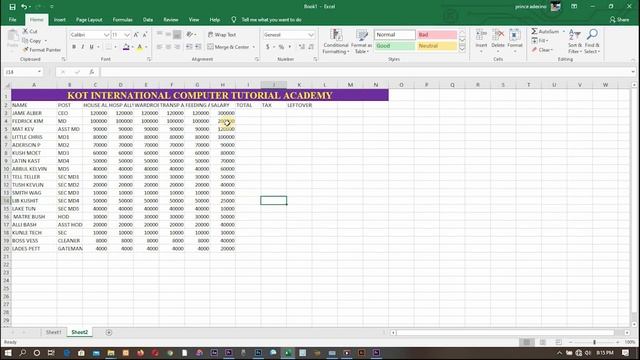Switch to the Insert tab
The image size is (640, 360).
coord(60,20)
